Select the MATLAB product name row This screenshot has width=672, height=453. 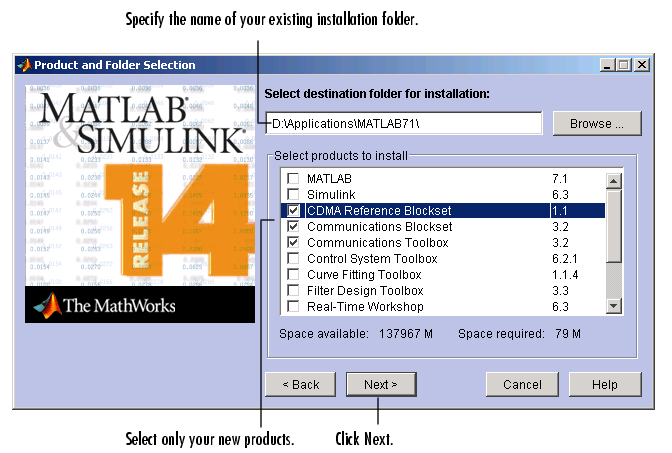point(329,178)
